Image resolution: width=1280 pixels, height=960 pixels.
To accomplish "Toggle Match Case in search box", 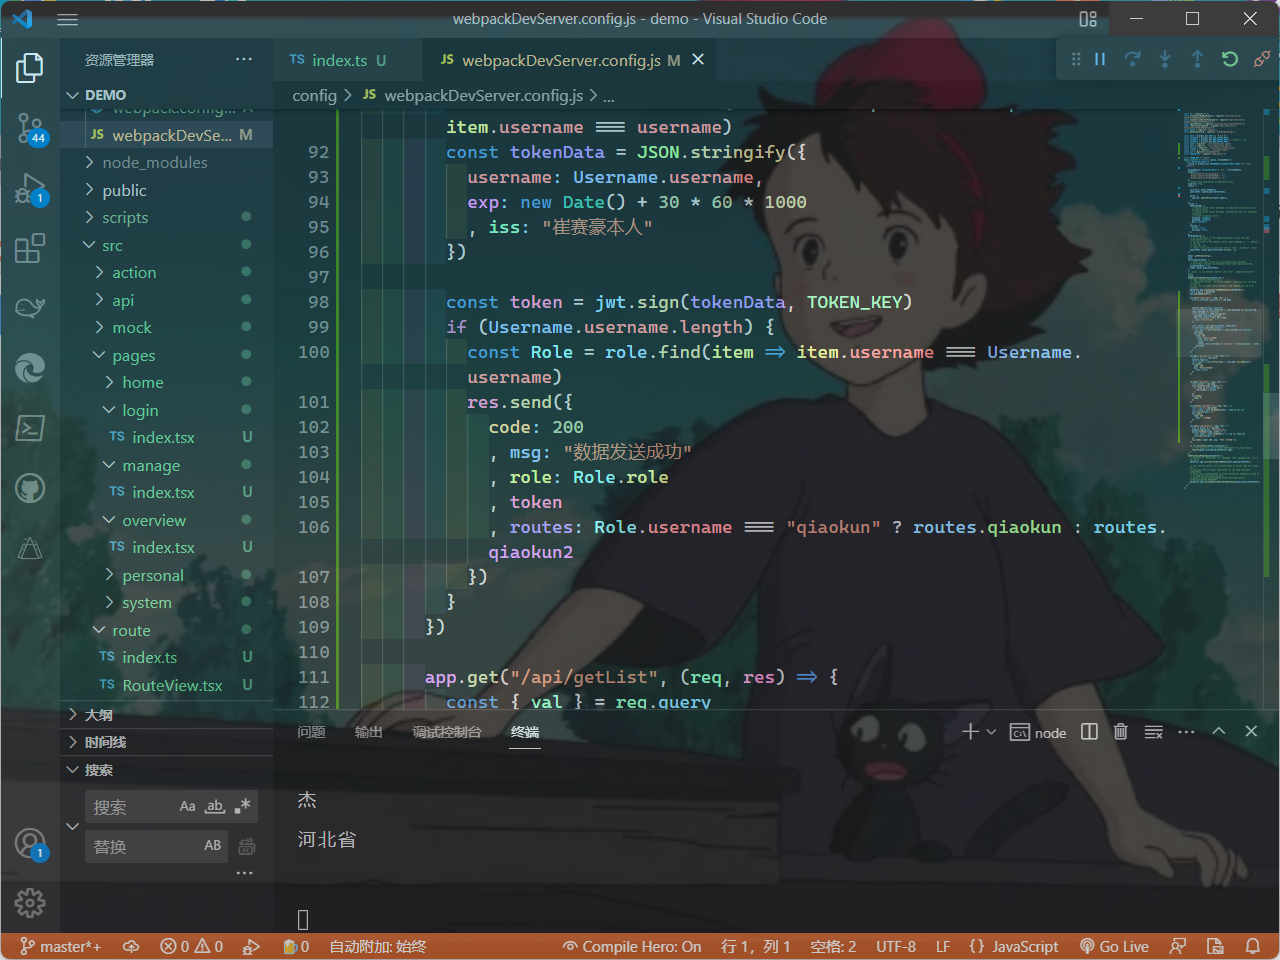I will pos(188,806).
